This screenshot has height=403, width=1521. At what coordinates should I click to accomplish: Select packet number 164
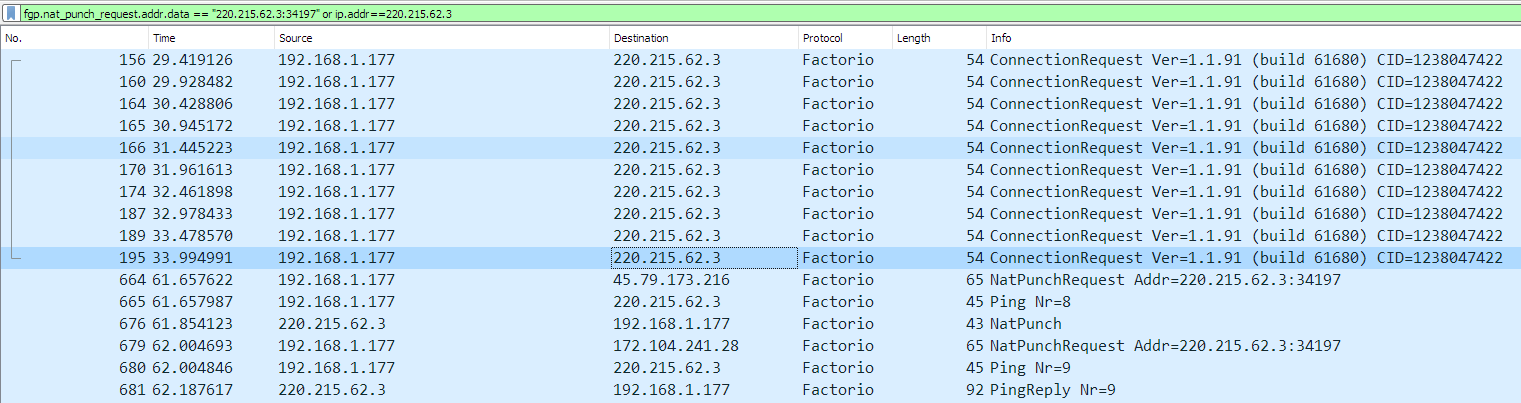[x=760, y=103]
